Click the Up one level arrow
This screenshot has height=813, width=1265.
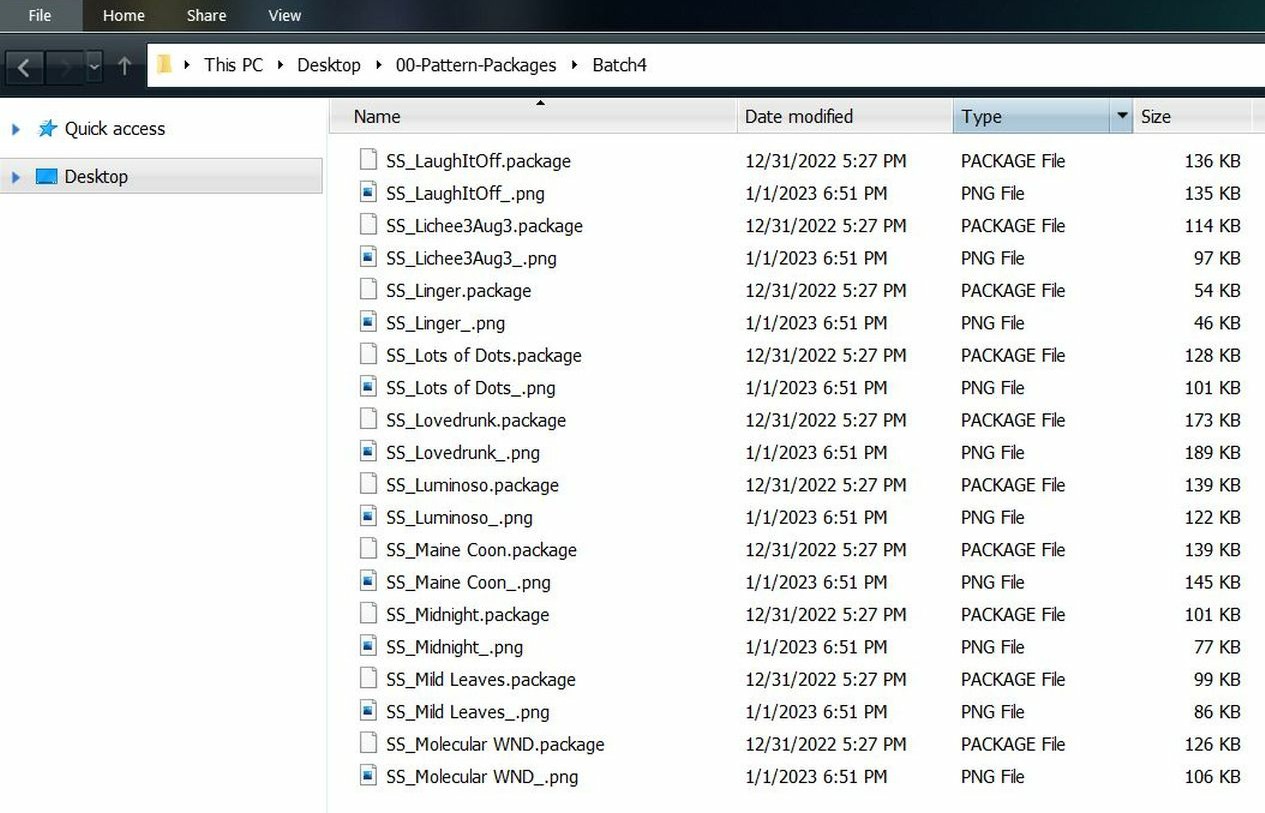point(124,66)
